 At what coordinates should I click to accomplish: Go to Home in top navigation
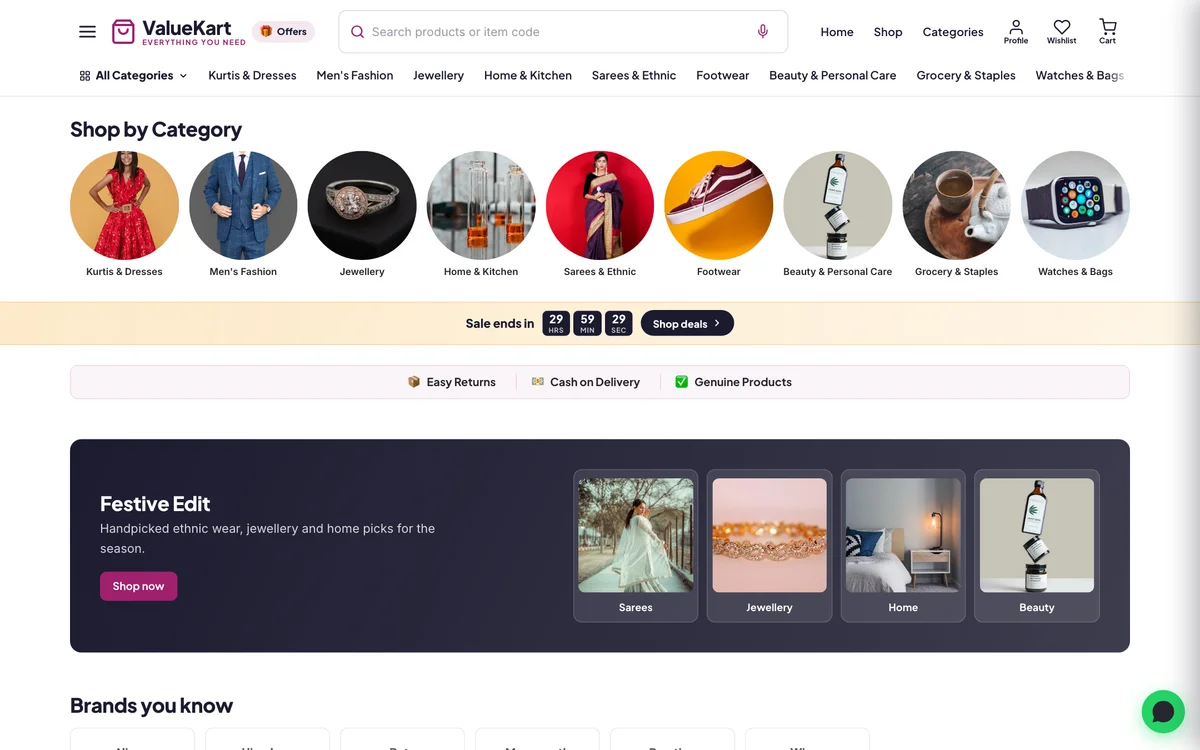(x=837, y=32)
